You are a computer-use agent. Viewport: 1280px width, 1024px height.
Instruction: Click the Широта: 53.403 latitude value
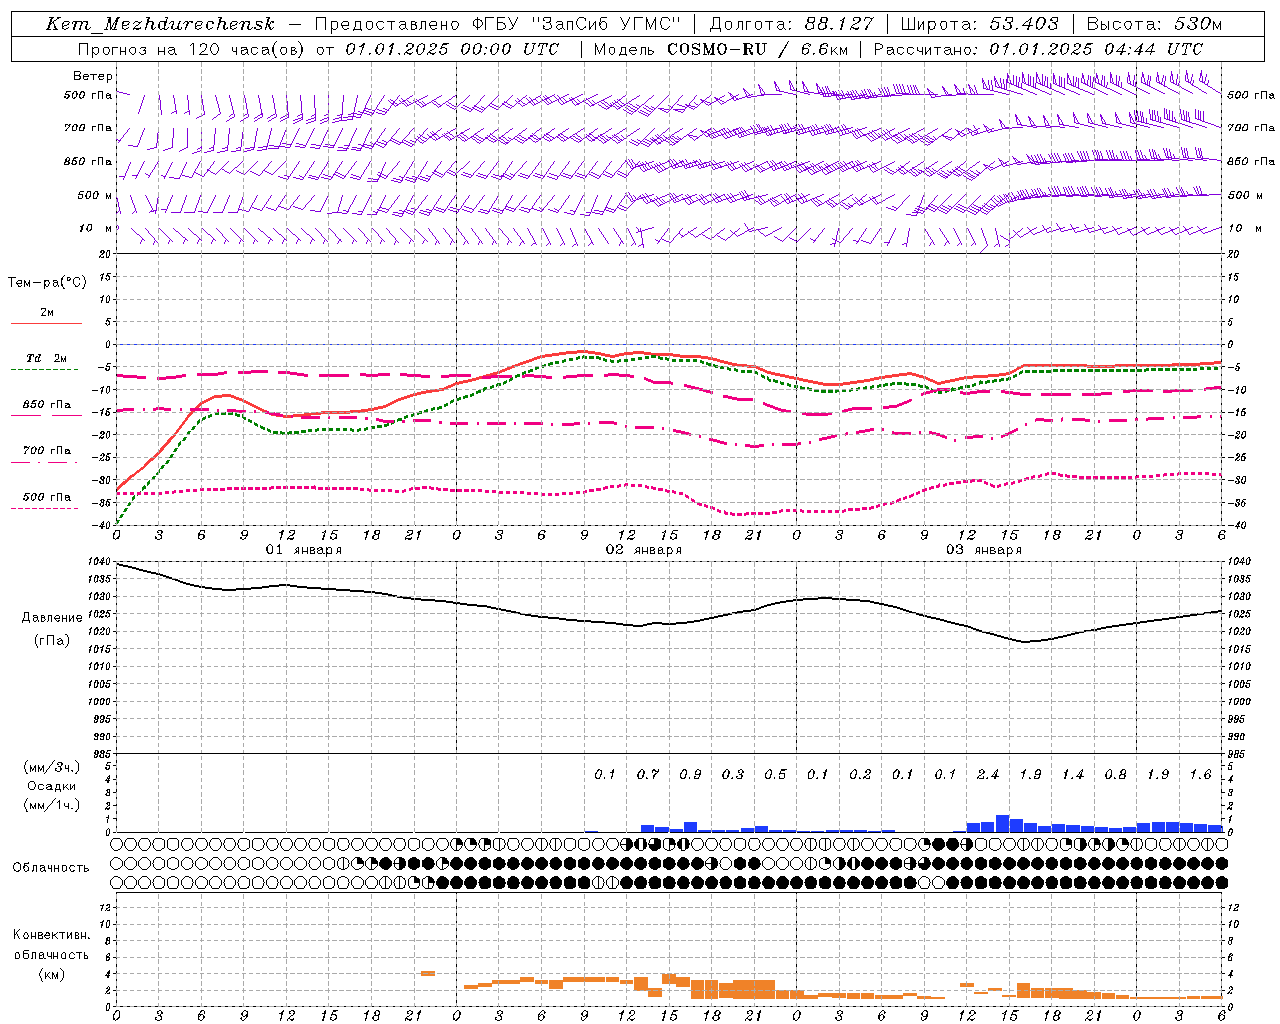[980, 24]
